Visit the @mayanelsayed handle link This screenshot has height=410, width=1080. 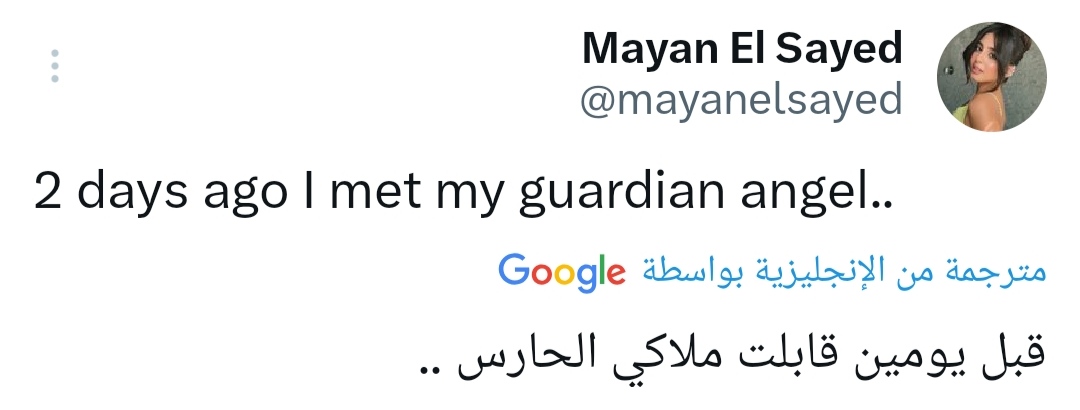pos(742,100)
